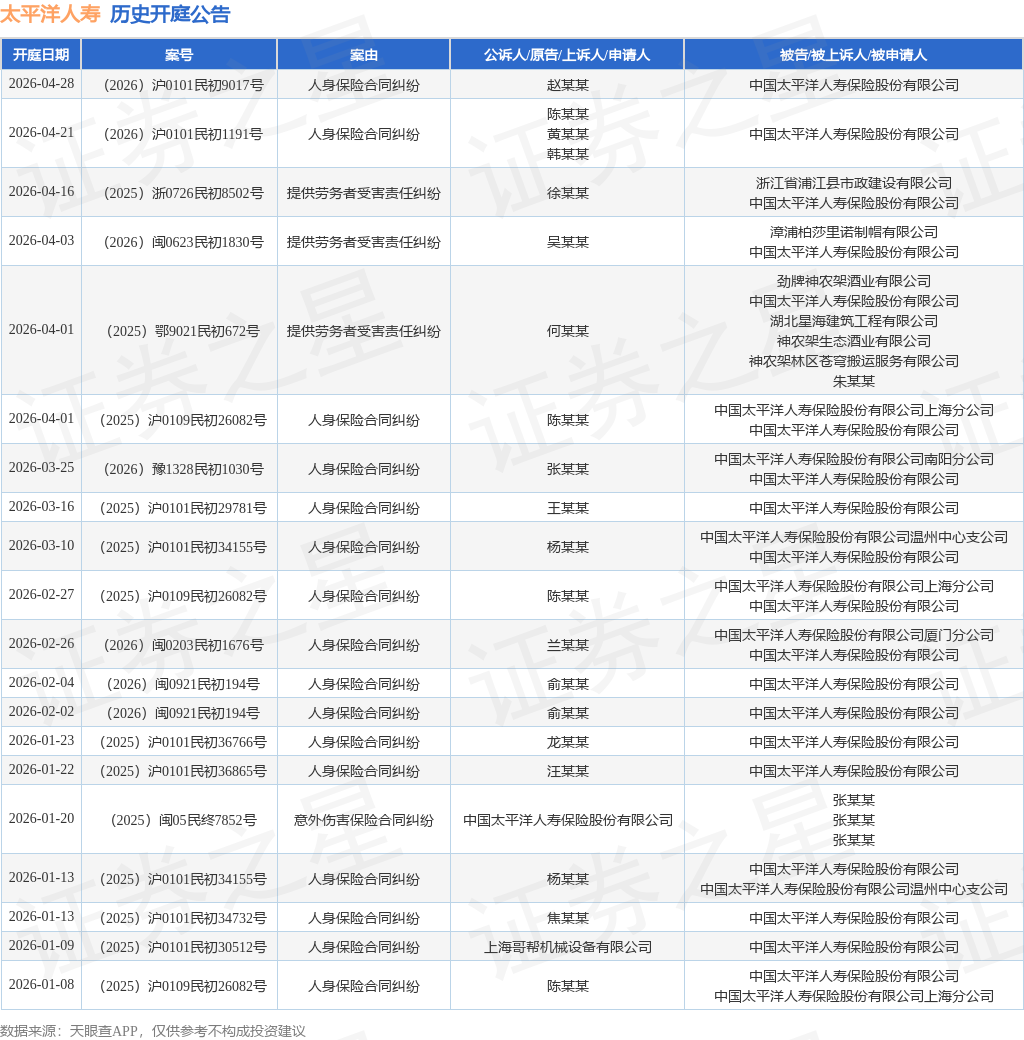Click defendant 劲牌神农架酒业有限公司
Screen dimensions: 1024x1040
click(854, 281)
